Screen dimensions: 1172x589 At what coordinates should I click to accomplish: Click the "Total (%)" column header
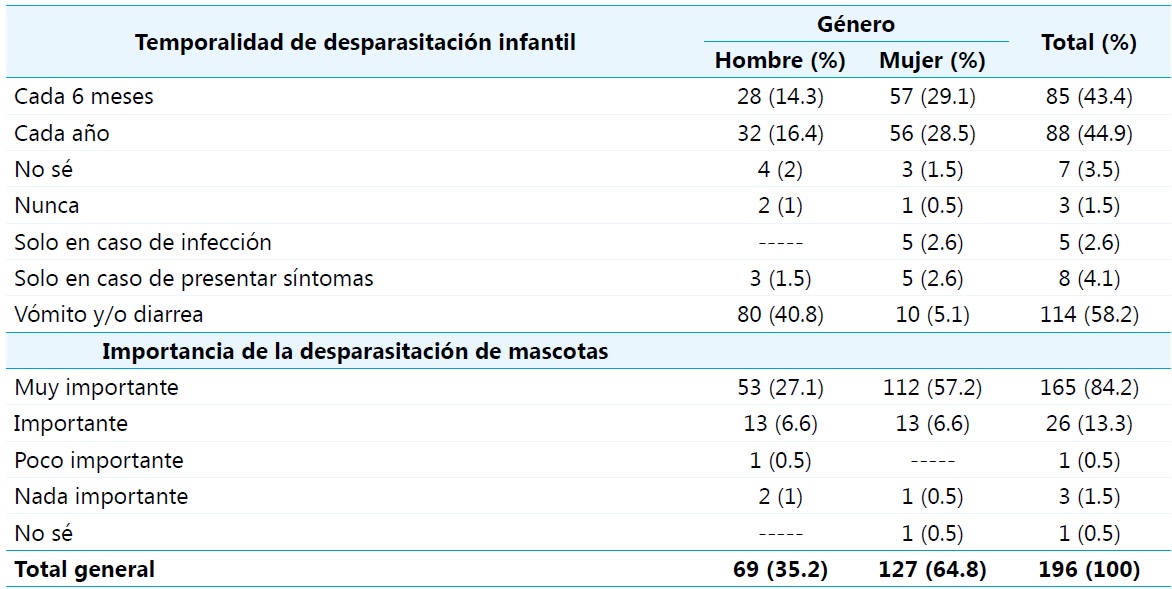pyautogui.click(x=1089, y=43)
